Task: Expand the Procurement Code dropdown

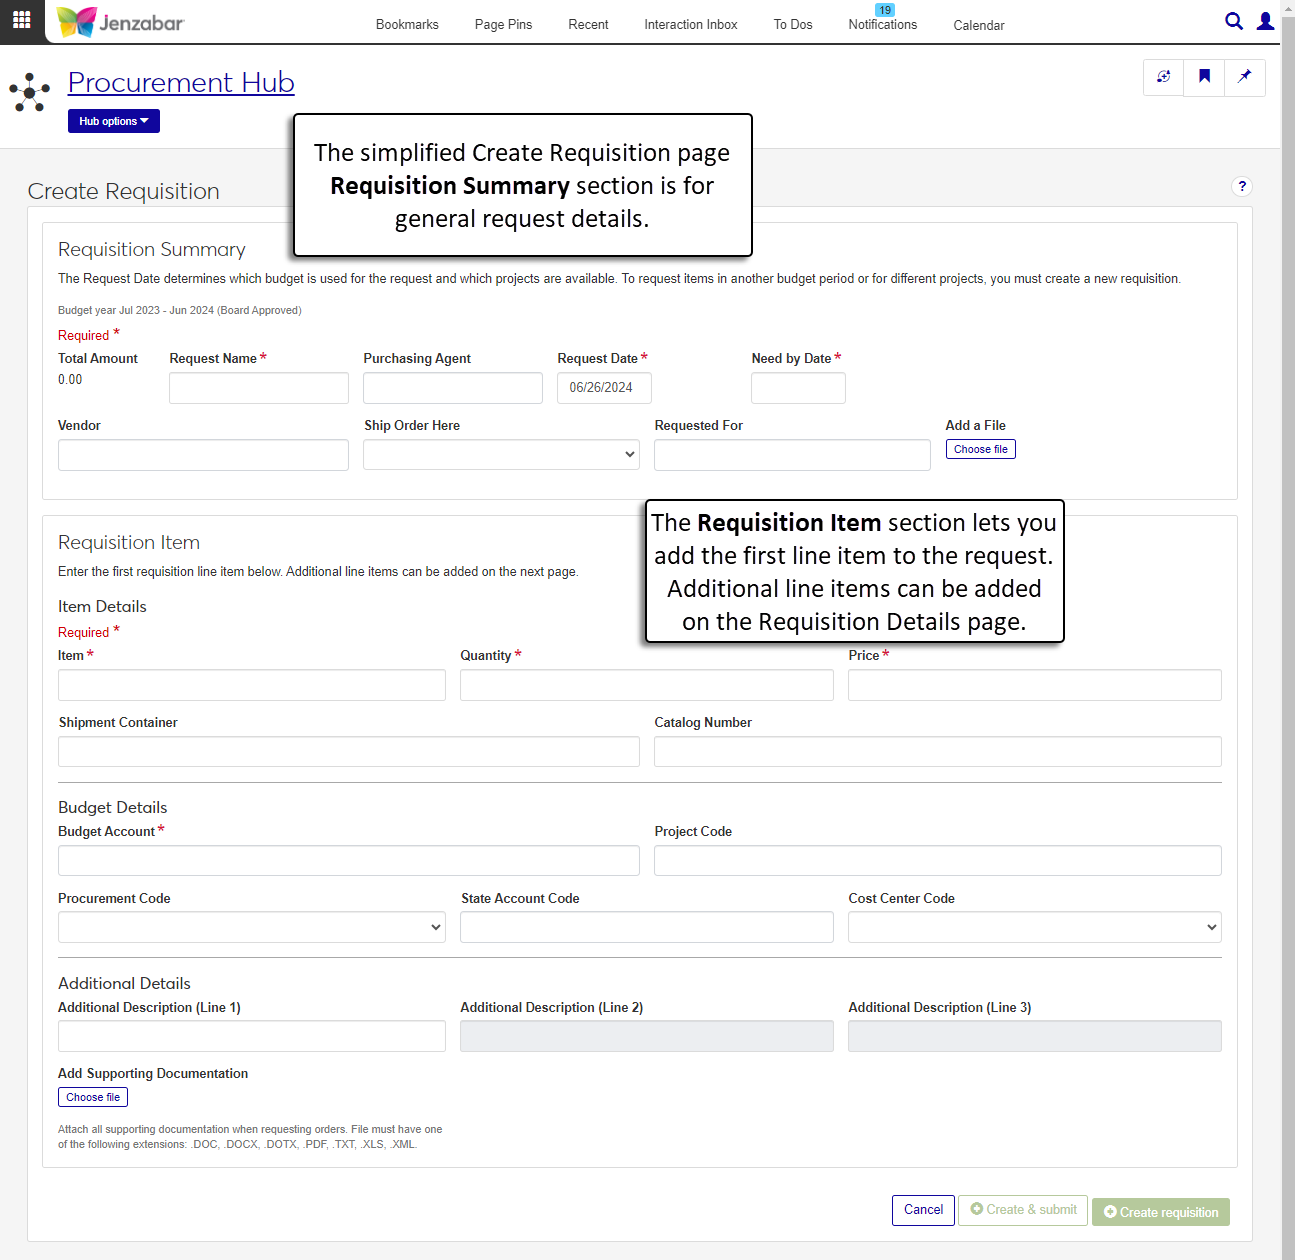Action: [251, 927]
